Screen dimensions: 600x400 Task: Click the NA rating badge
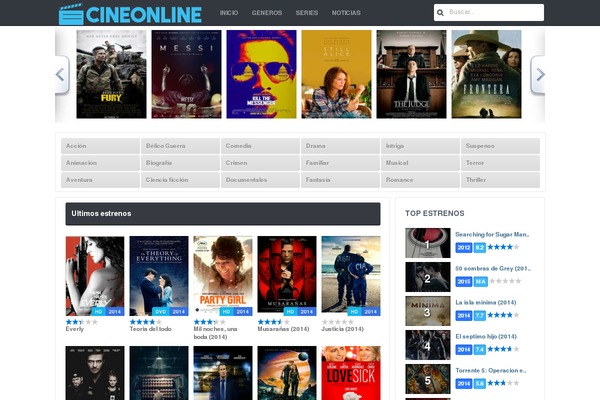click(481, 282)
